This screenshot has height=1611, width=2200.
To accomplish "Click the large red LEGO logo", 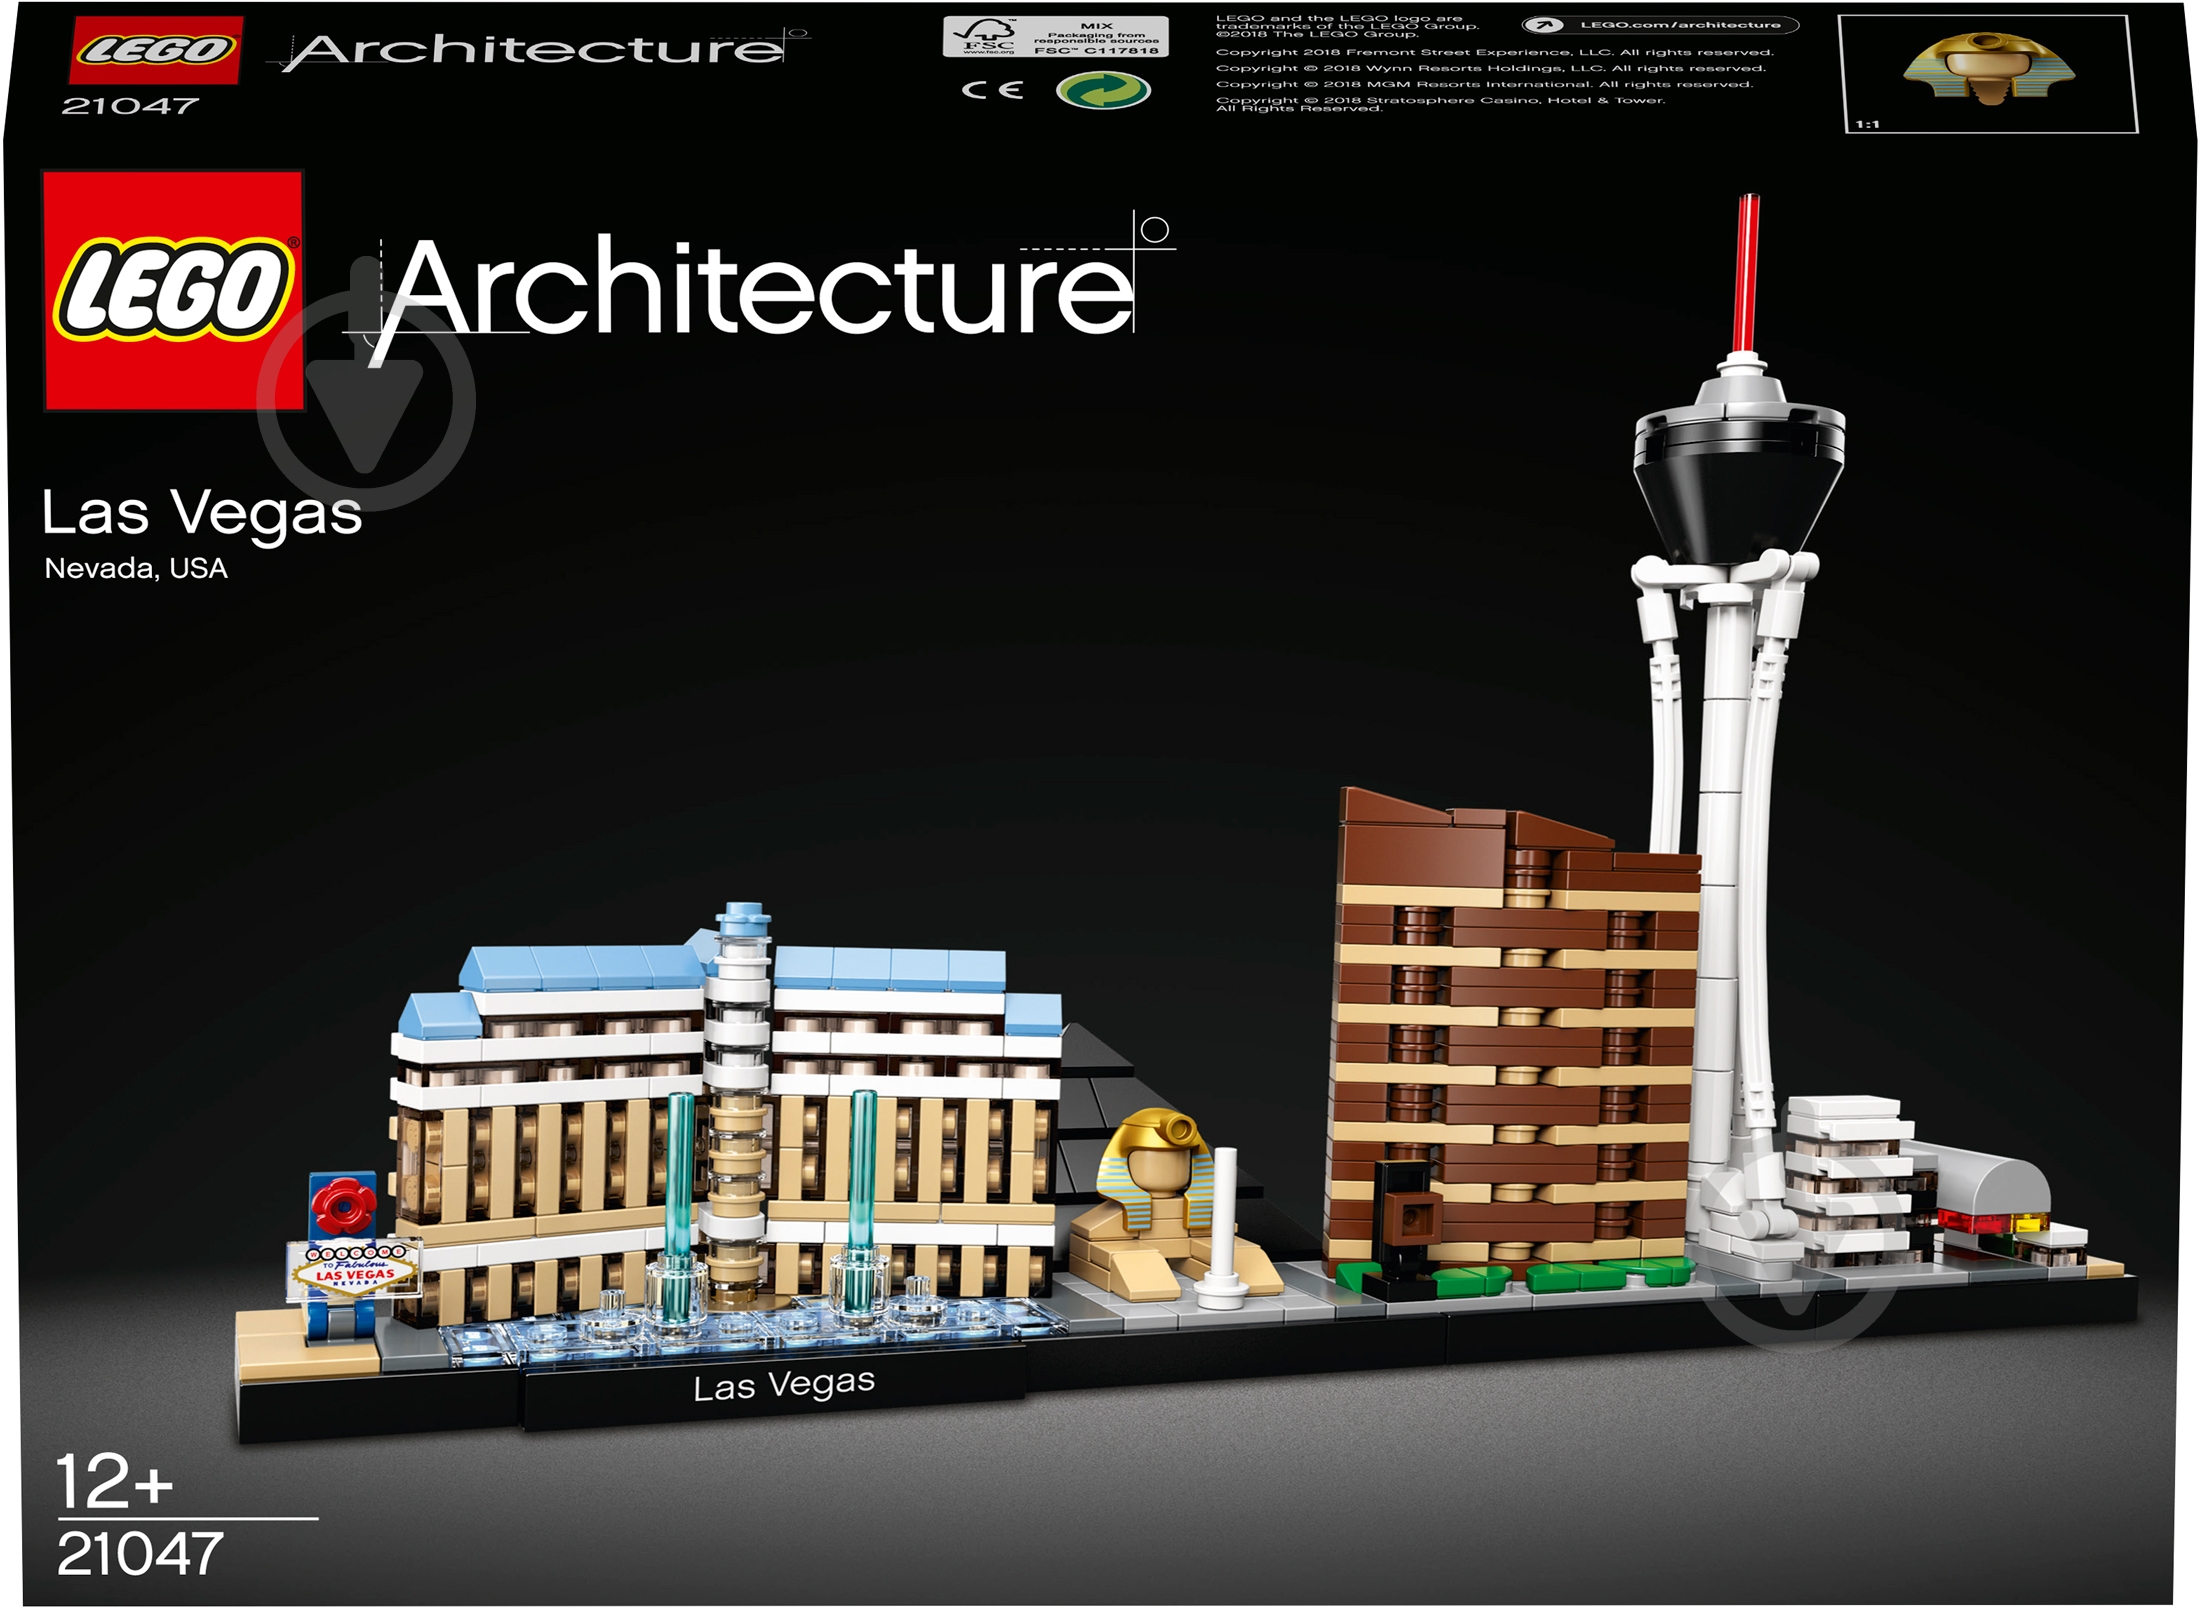I will (174, 290).
